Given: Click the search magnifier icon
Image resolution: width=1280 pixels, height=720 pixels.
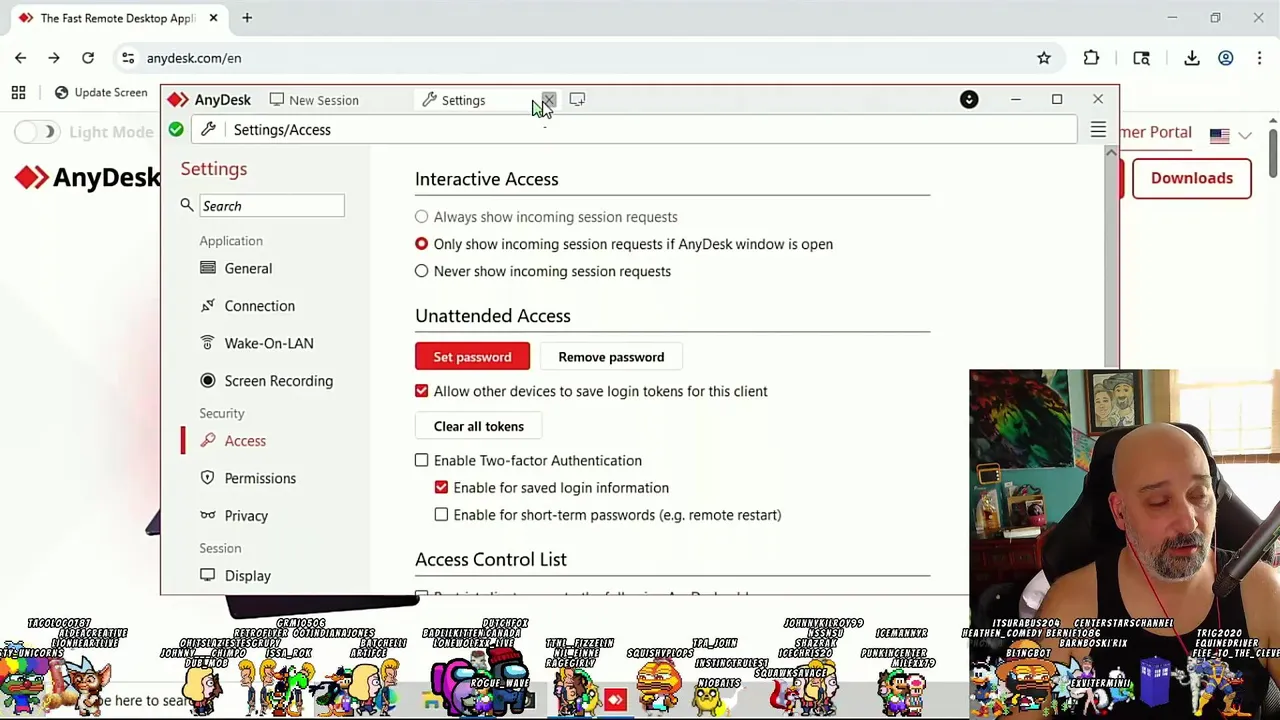Looking at the screenshot, I should (187, 205).
